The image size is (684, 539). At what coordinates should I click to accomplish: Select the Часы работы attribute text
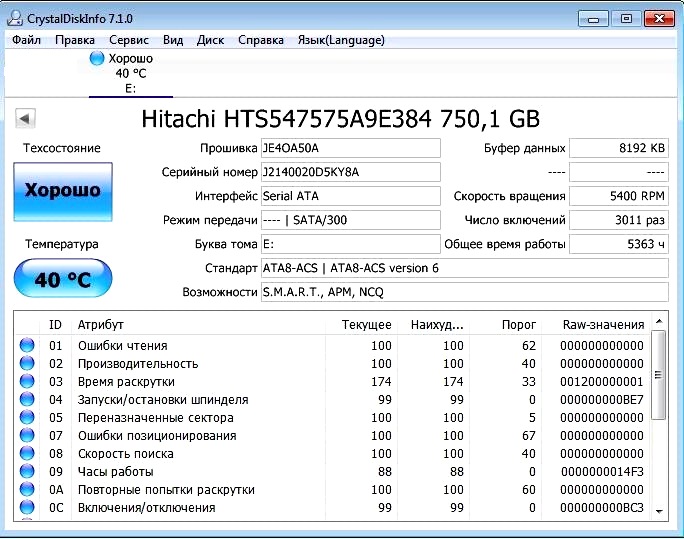(116, 472)
